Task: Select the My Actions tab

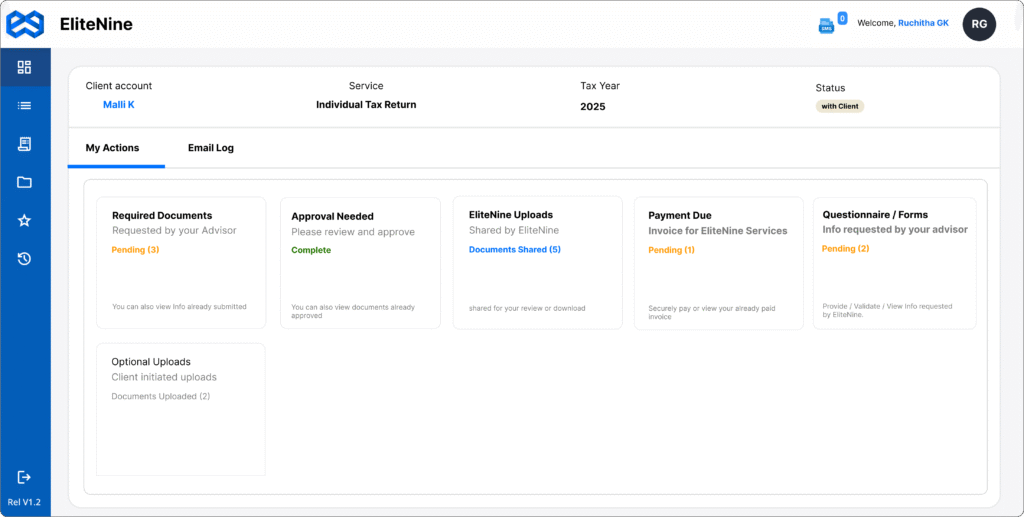Action: (112, 148)
